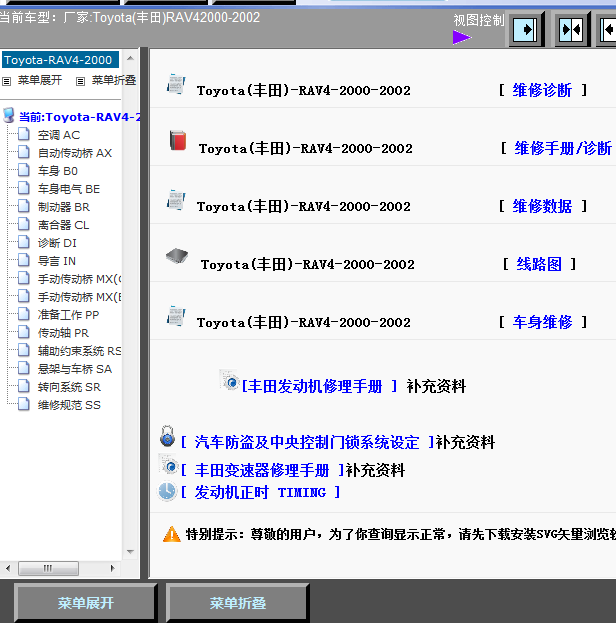Viewport: 616px width, 623px height.
Task: Click the clock icon beside 发动机正时
Action: (167, 491)
